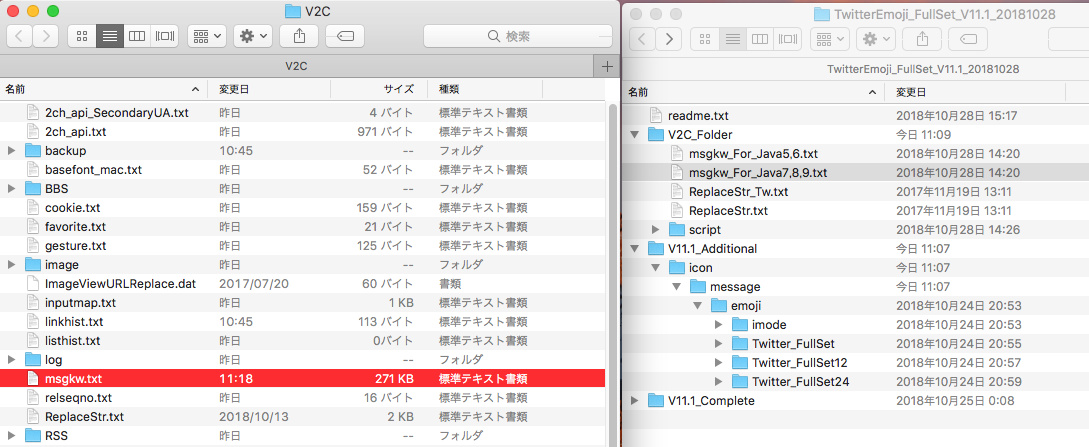The height and width of the screenshot is (447, 1089).
Task: Click the Twitter_FullSet24 folder icon
Action: click(740, 381)
